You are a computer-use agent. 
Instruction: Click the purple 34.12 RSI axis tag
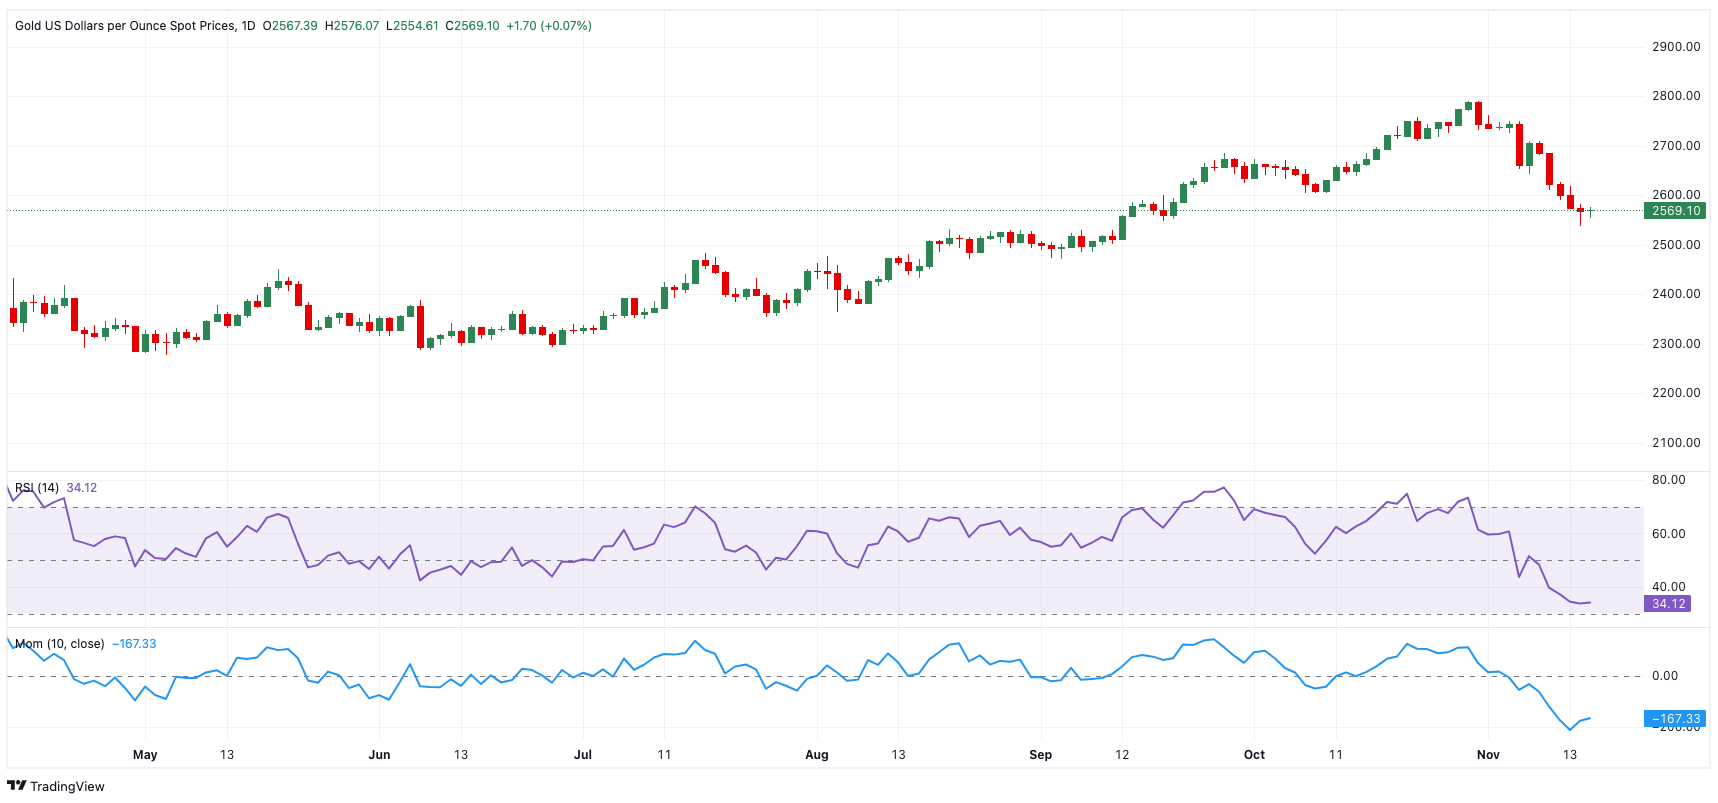pos(1667,604)
